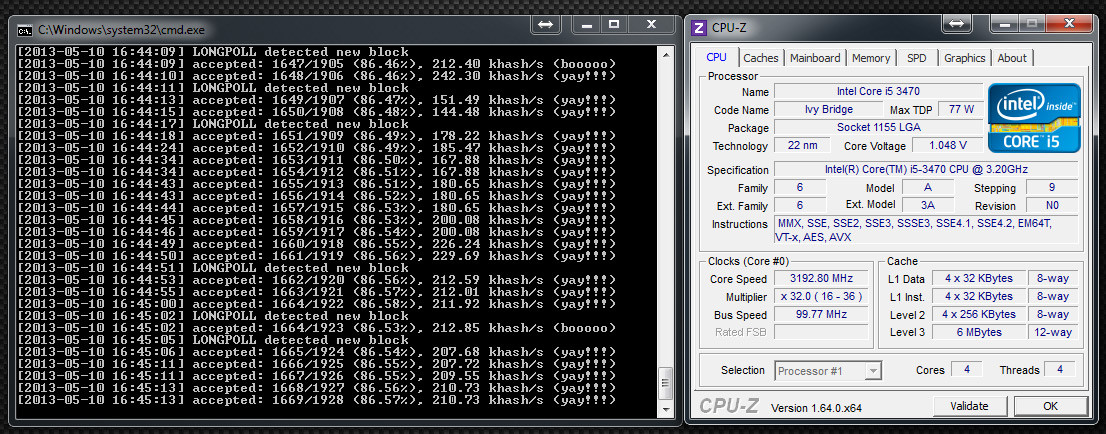Click the Code Name value Ivy Bridge
Screen dimensions: 1106x434
coord(829,109)
